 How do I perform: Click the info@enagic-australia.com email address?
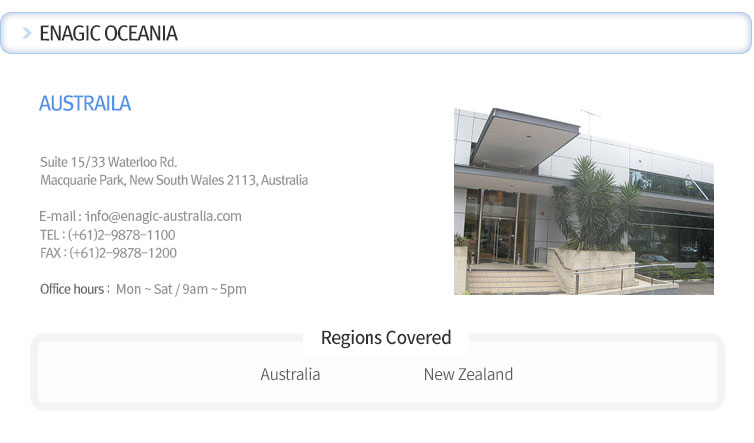click(x=163, y=216)
